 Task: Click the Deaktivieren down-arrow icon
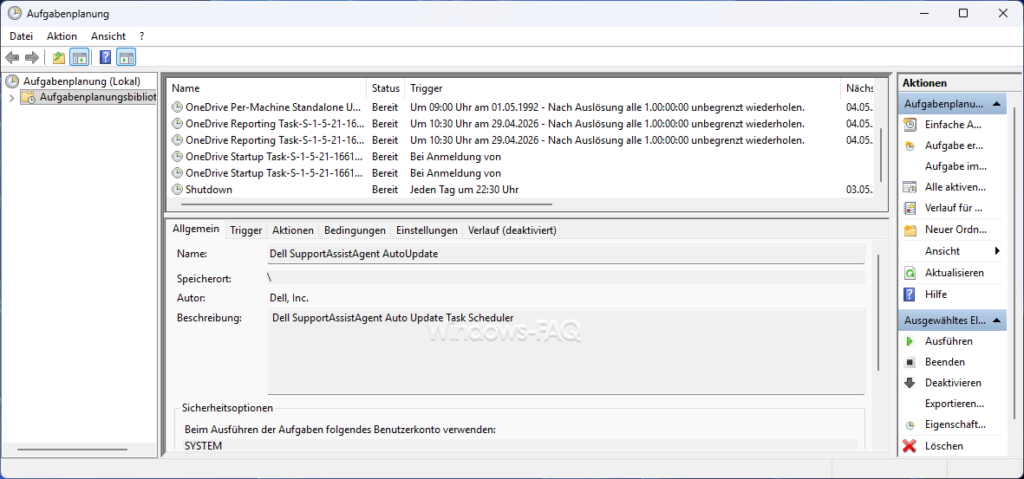tap(910, 383)
